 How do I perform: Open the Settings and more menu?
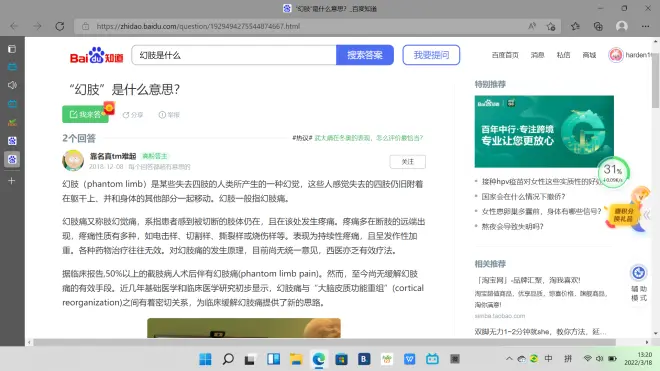[x=645, y=26]
